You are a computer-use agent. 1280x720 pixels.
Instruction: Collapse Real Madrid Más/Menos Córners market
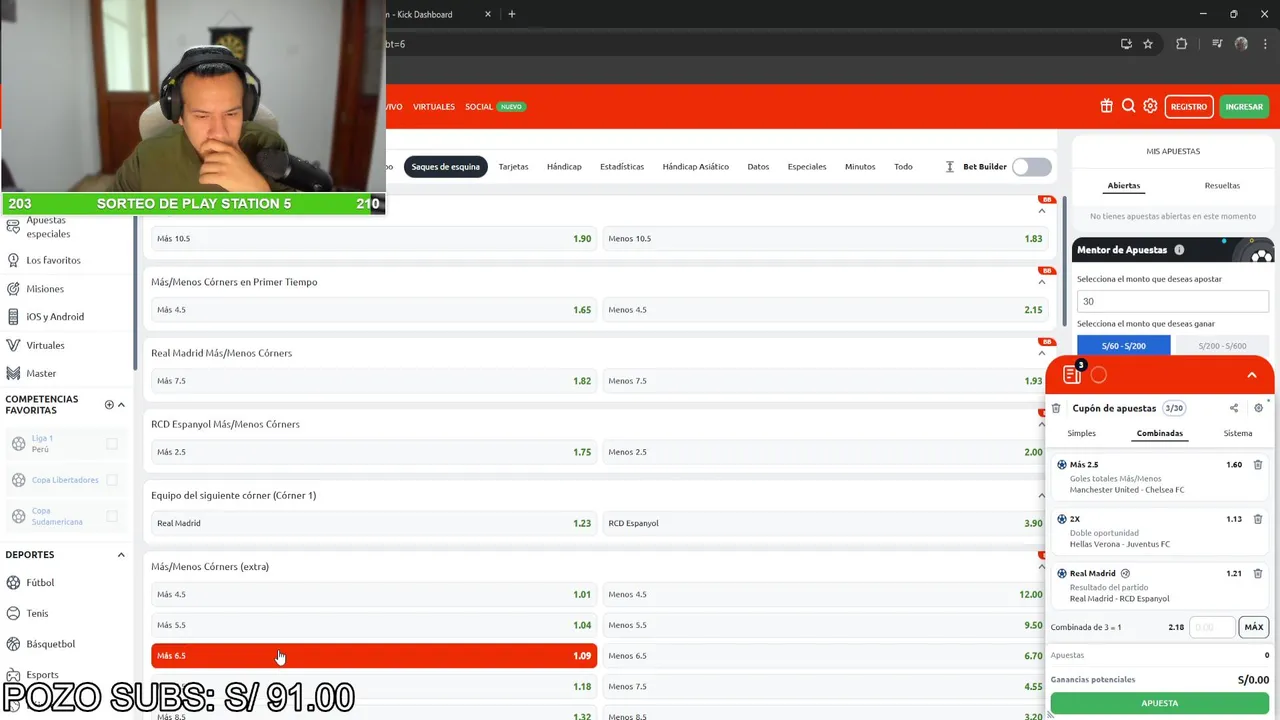pos(1042,353)
